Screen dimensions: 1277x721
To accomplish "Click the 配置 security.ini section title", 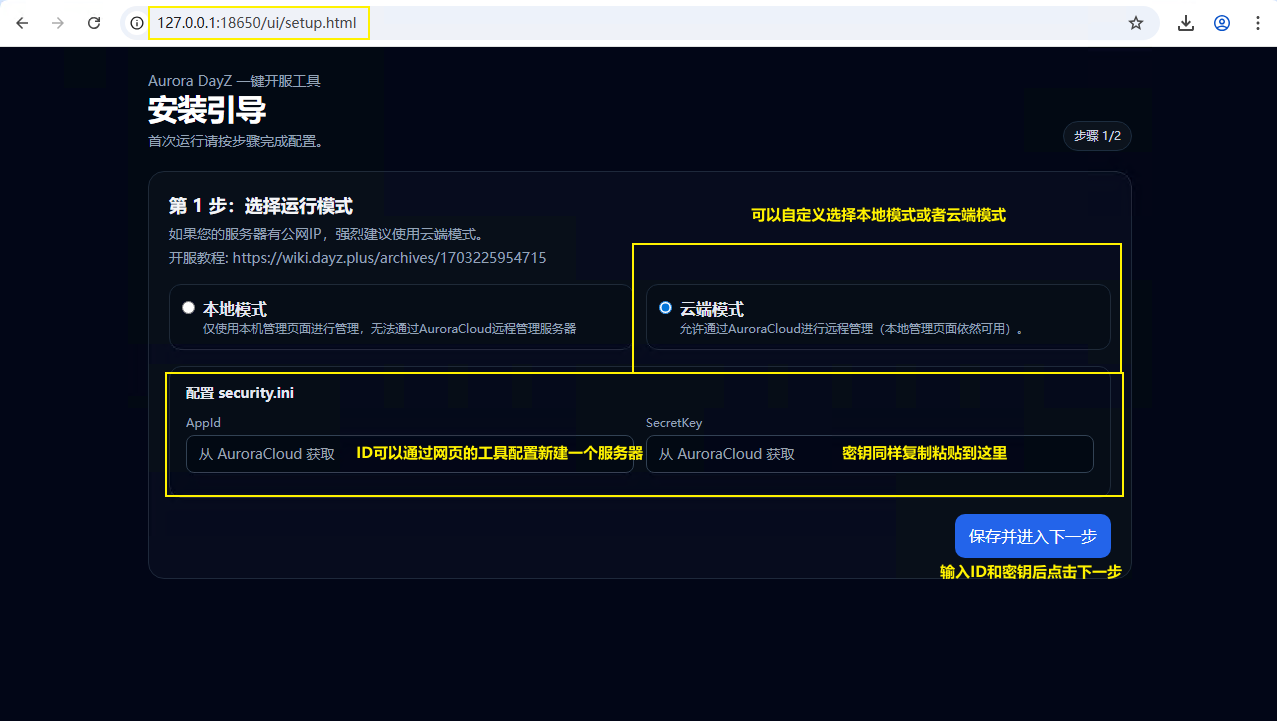I will coord(240,393).
